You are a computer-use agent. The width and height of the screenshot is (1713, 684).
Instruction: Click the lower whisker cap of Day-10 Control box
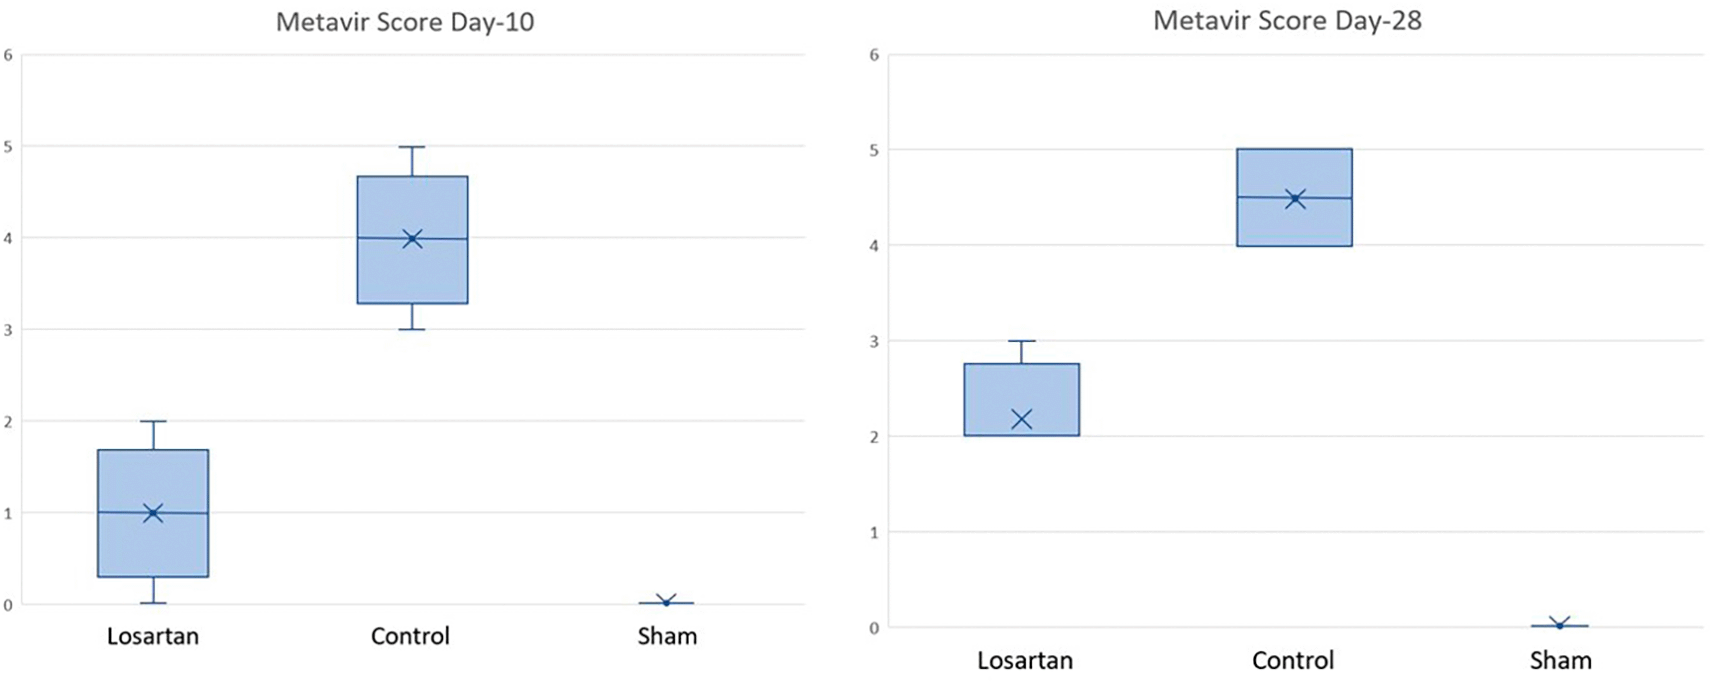pyautogui.click(x=412, y=329)
